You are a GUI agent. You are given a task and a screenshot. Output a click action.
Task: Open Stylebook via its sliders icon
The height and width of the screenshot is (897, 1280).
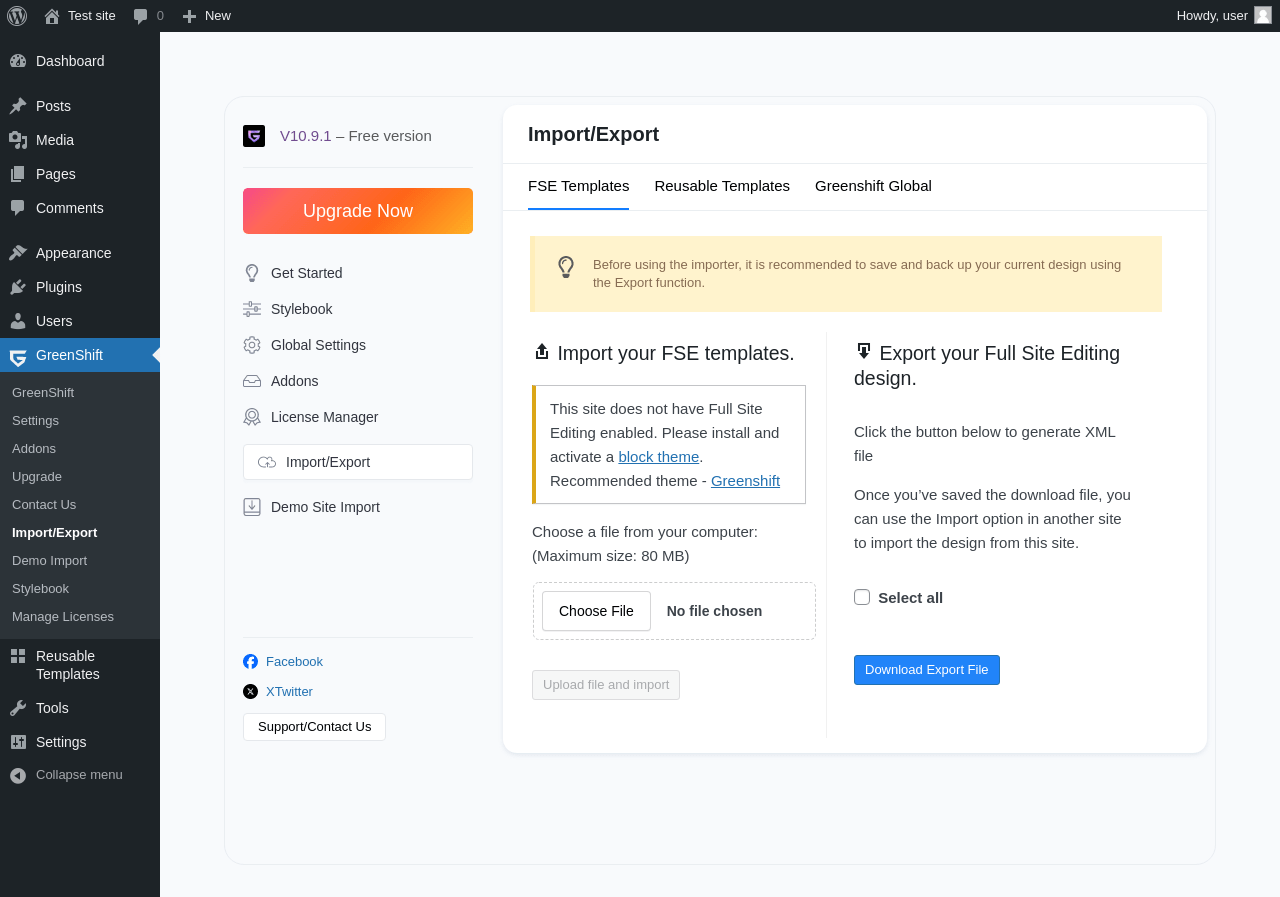[252, 309]
